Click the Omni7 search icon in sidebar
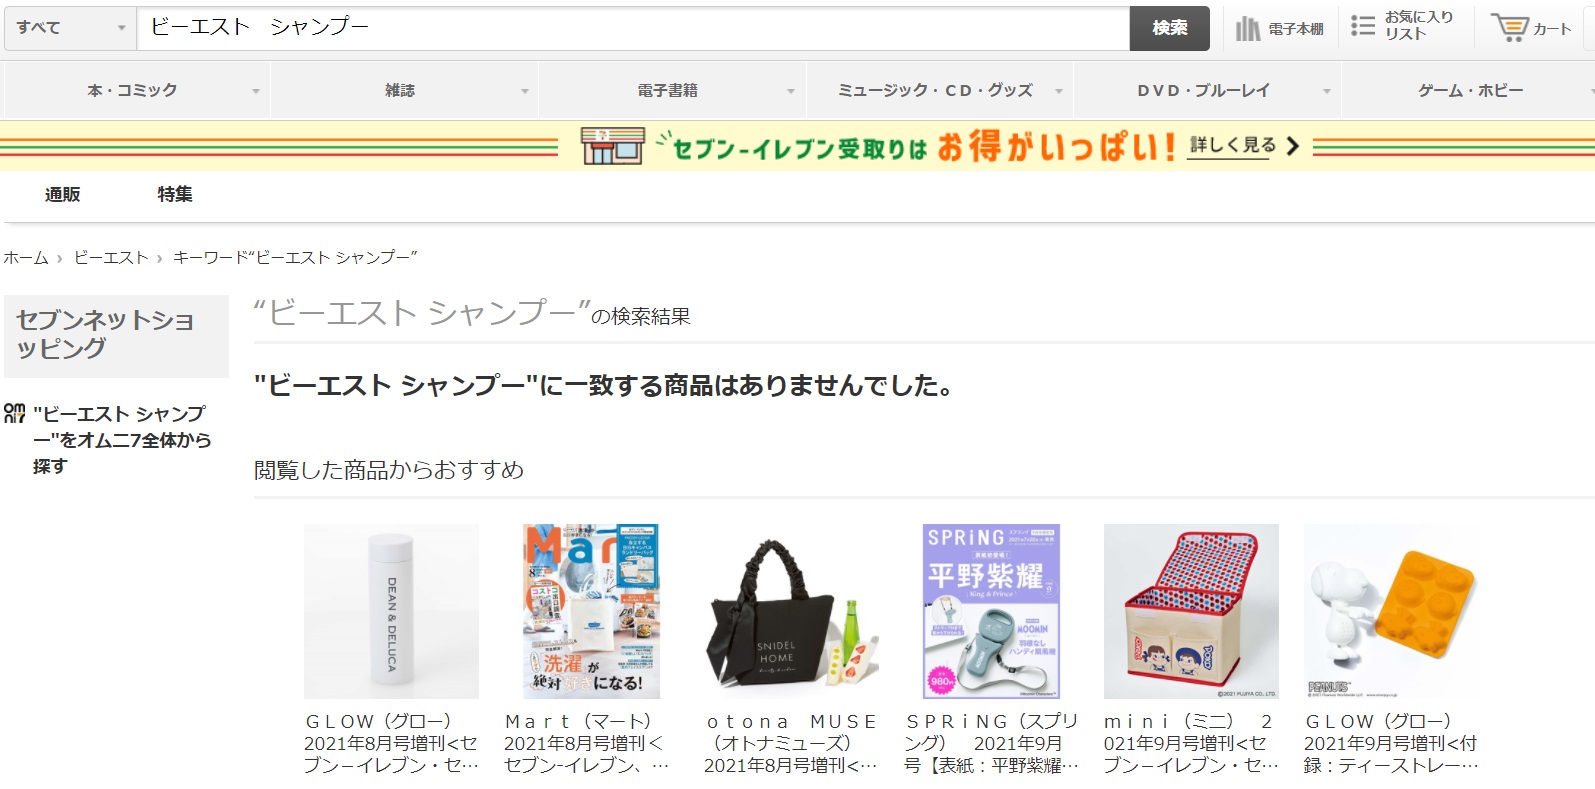 [x=15, y=413]
